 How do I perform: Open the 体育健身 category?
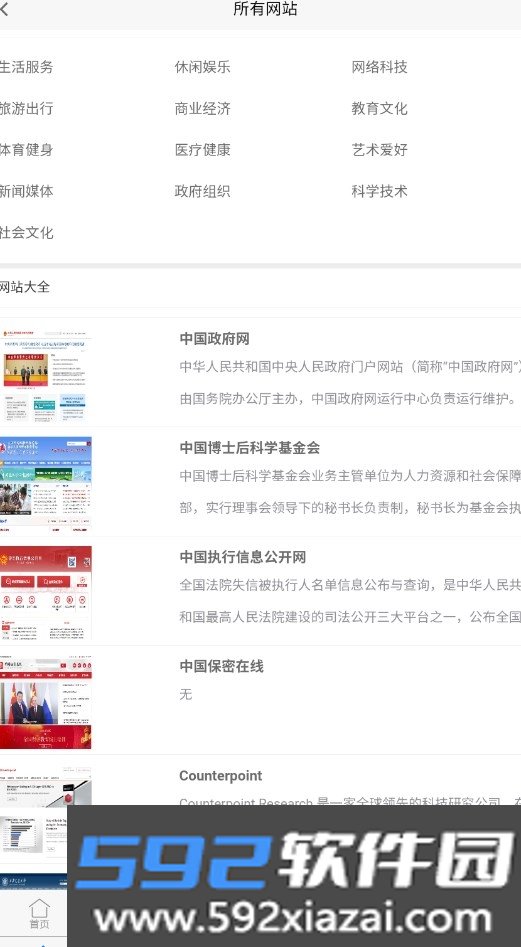point(26,149)
